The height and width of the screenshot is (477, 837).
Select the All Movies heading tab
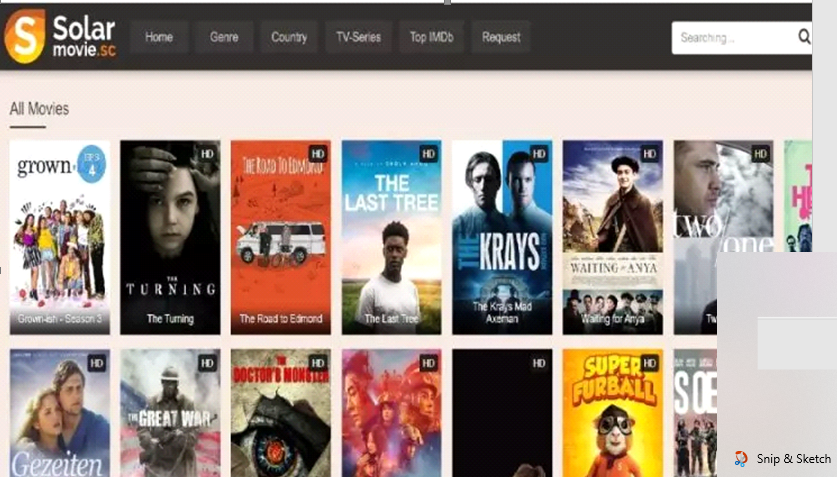pos(39,109)
